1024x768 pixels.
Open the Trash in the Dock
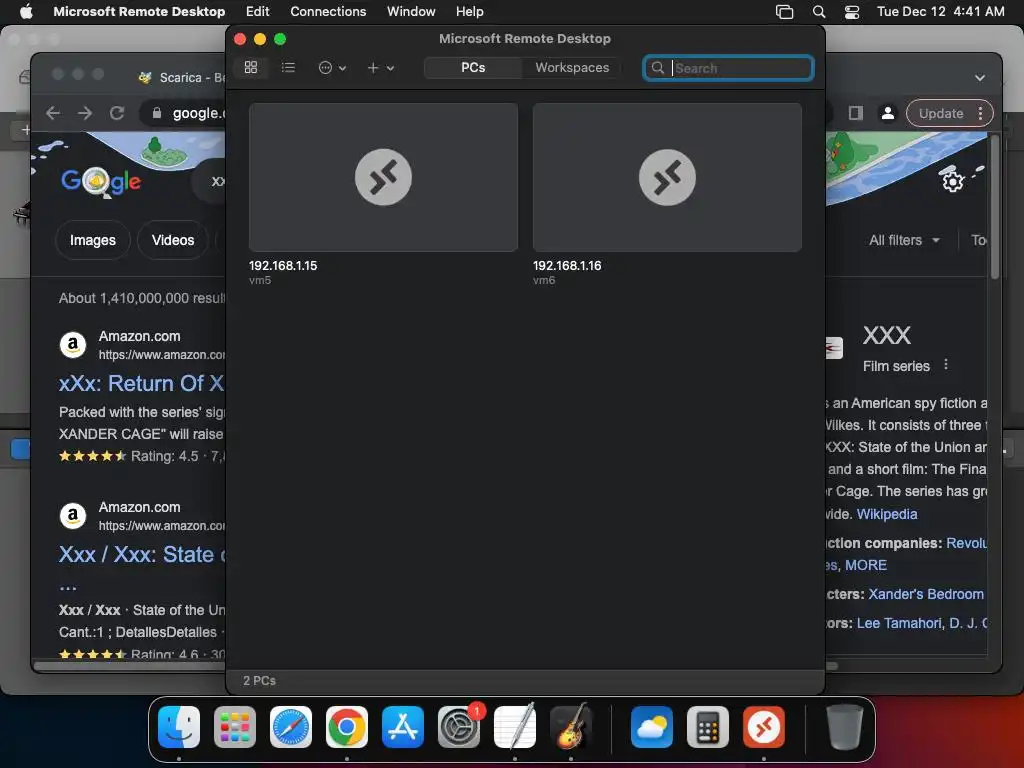[x=844, y=727]
